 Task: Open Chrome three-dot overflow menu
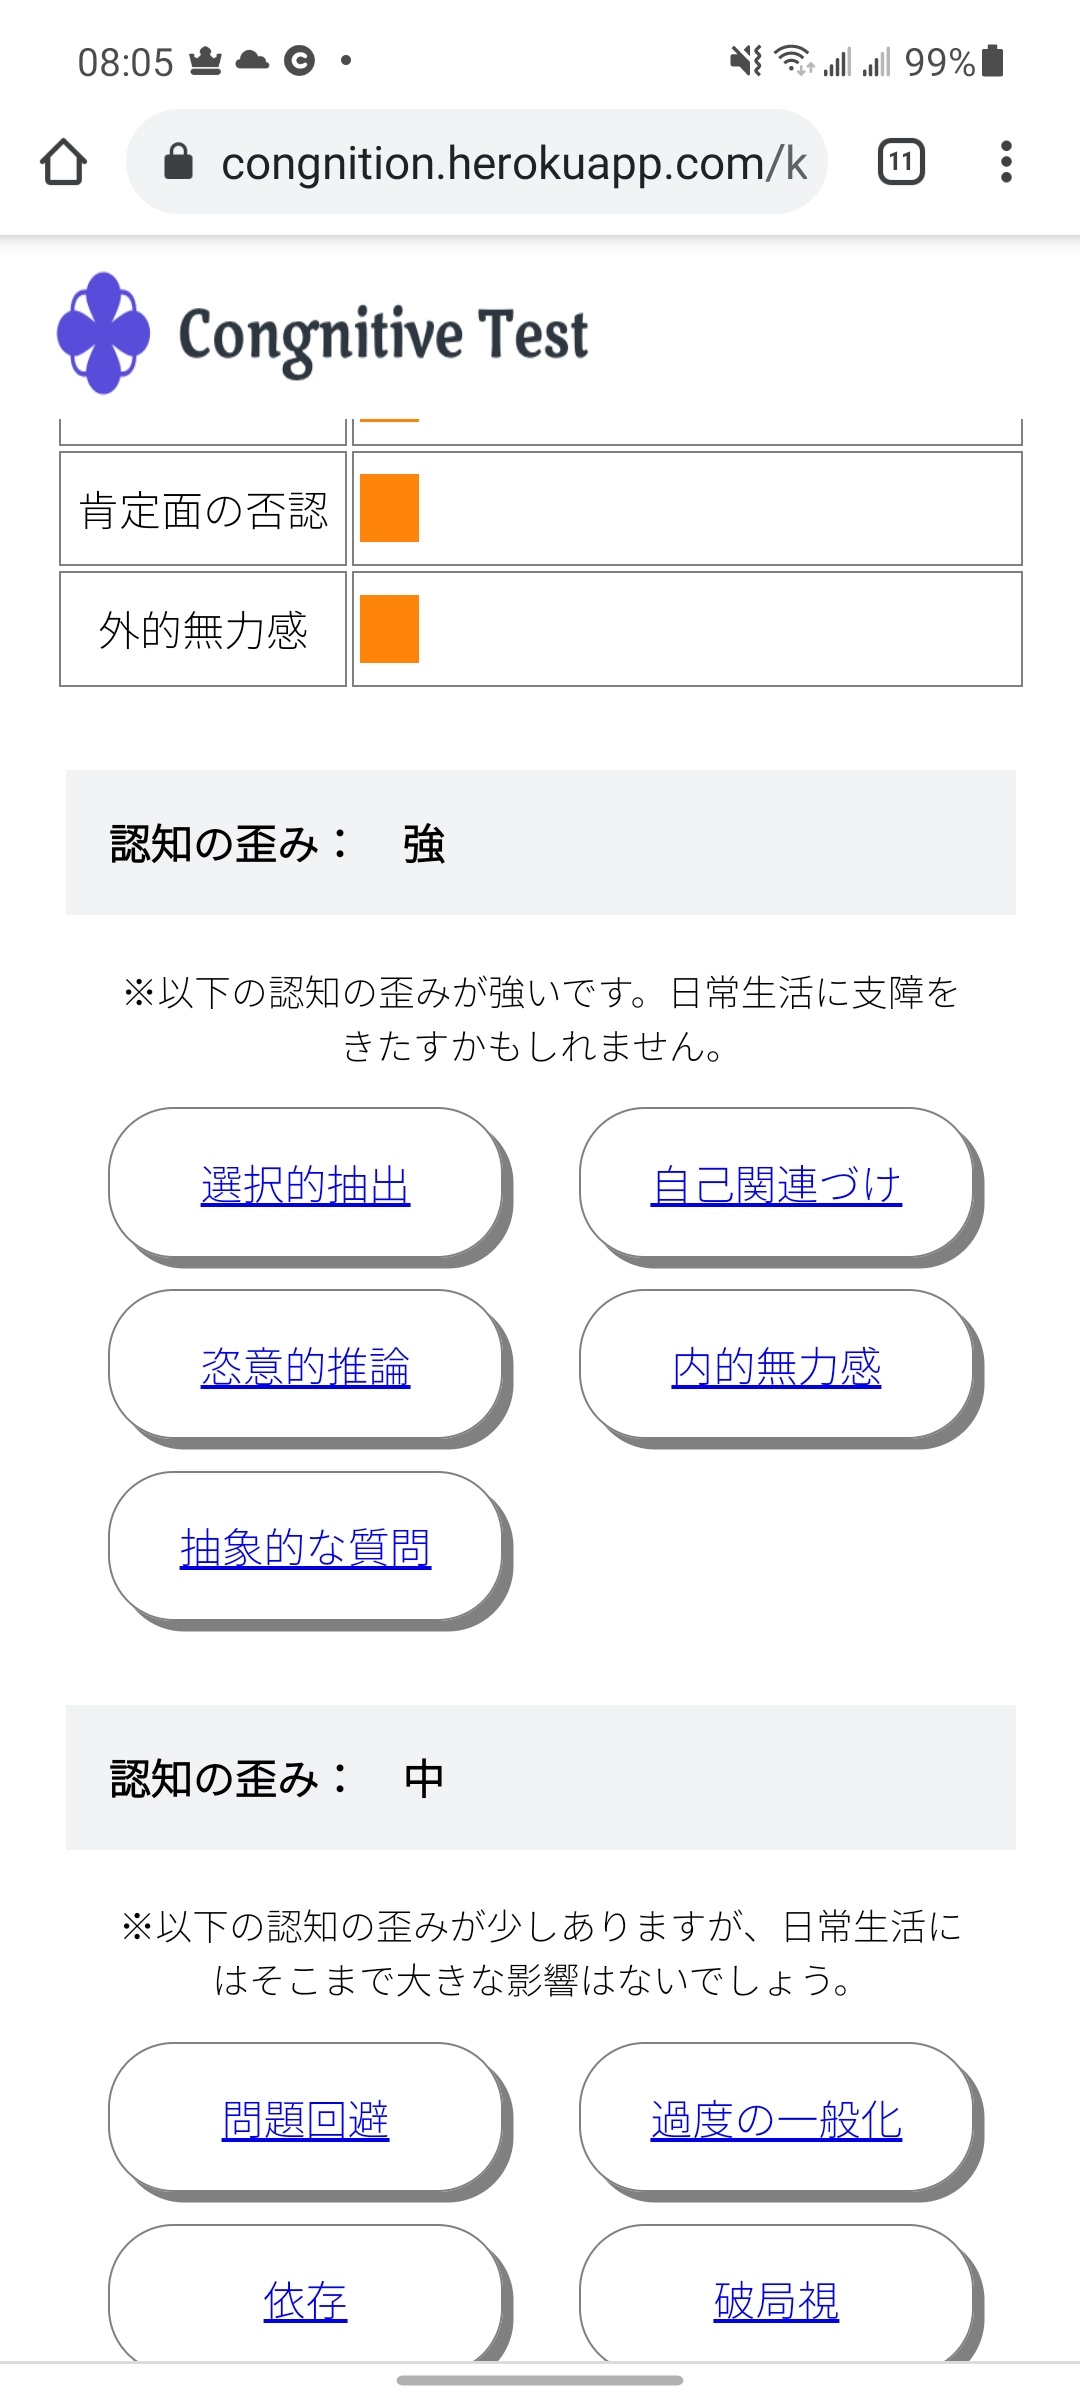(x=1006, y=162)
